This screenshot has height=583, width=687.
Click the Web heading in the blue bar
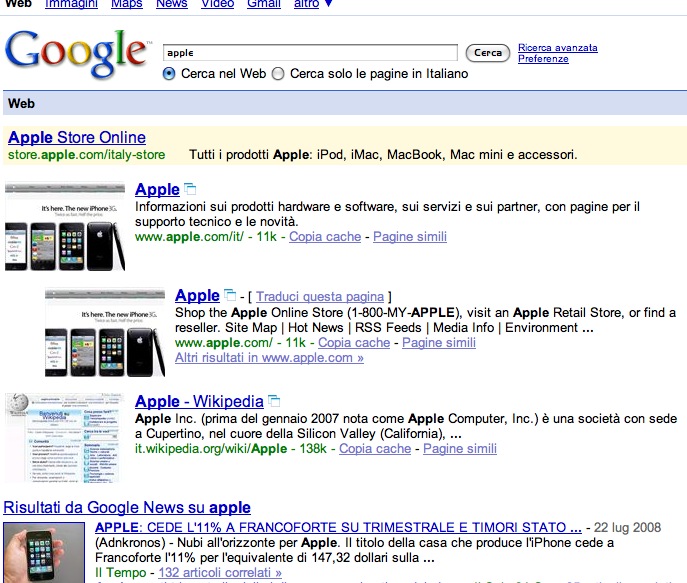pos(21,103)
